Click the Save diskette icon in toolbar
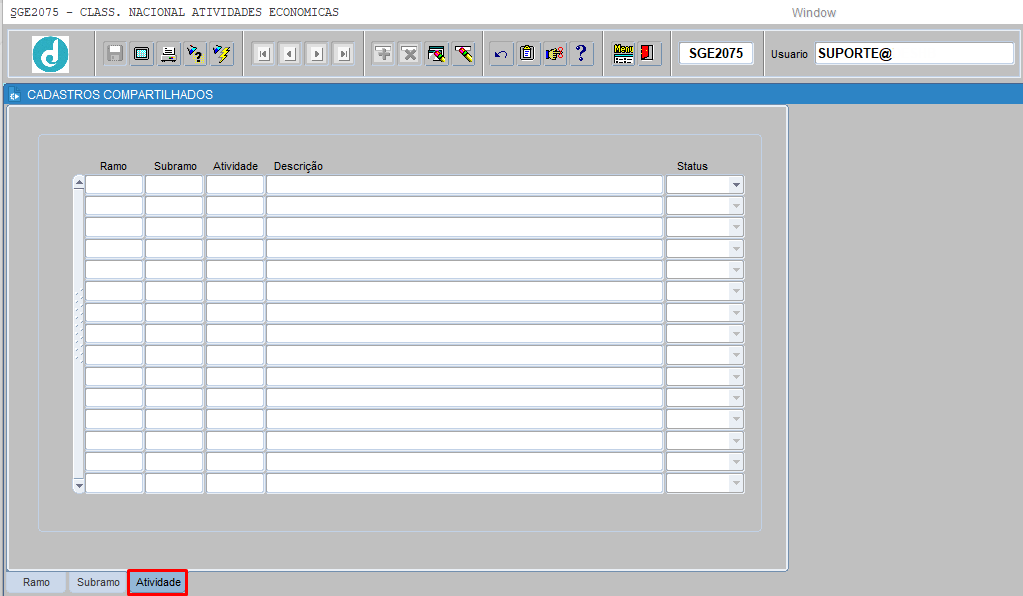 [x=115, y=53]
